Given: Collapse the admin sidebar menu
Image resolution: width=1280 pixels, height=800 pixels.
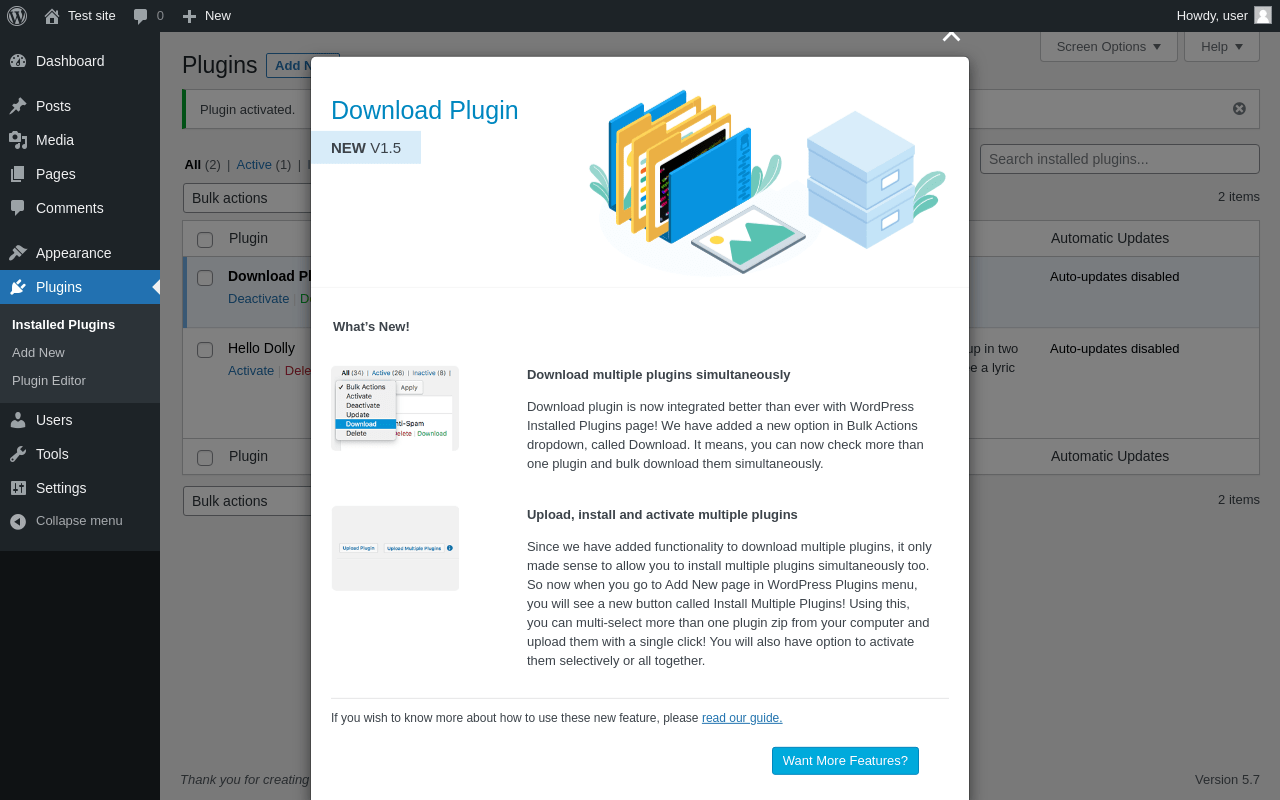Looking at the screenshot, I should pos(80,521).
